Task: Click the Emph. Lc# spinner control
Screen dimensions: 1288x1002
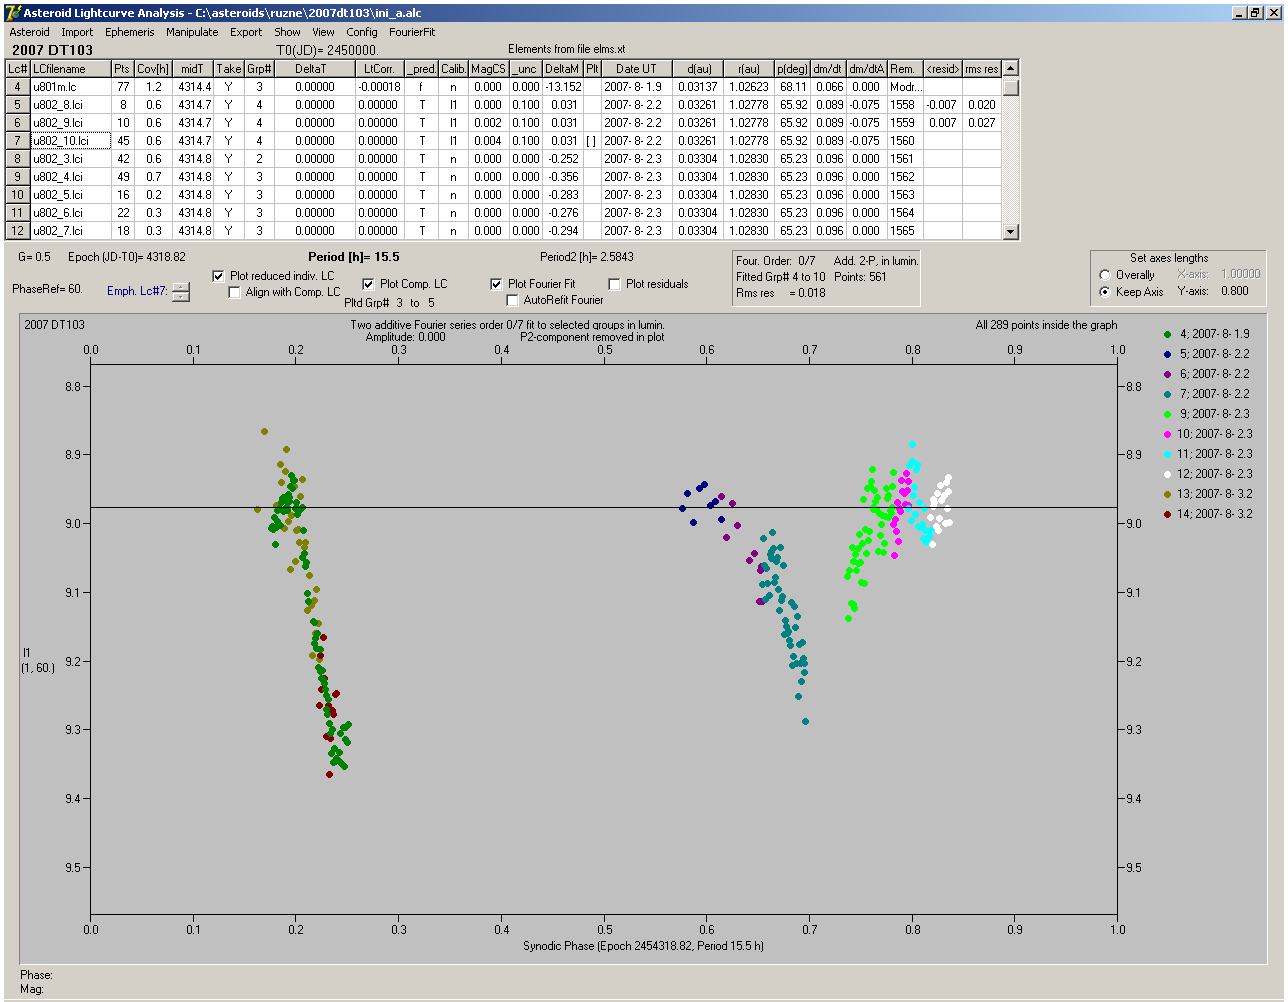Action: [x=180, y=292]
